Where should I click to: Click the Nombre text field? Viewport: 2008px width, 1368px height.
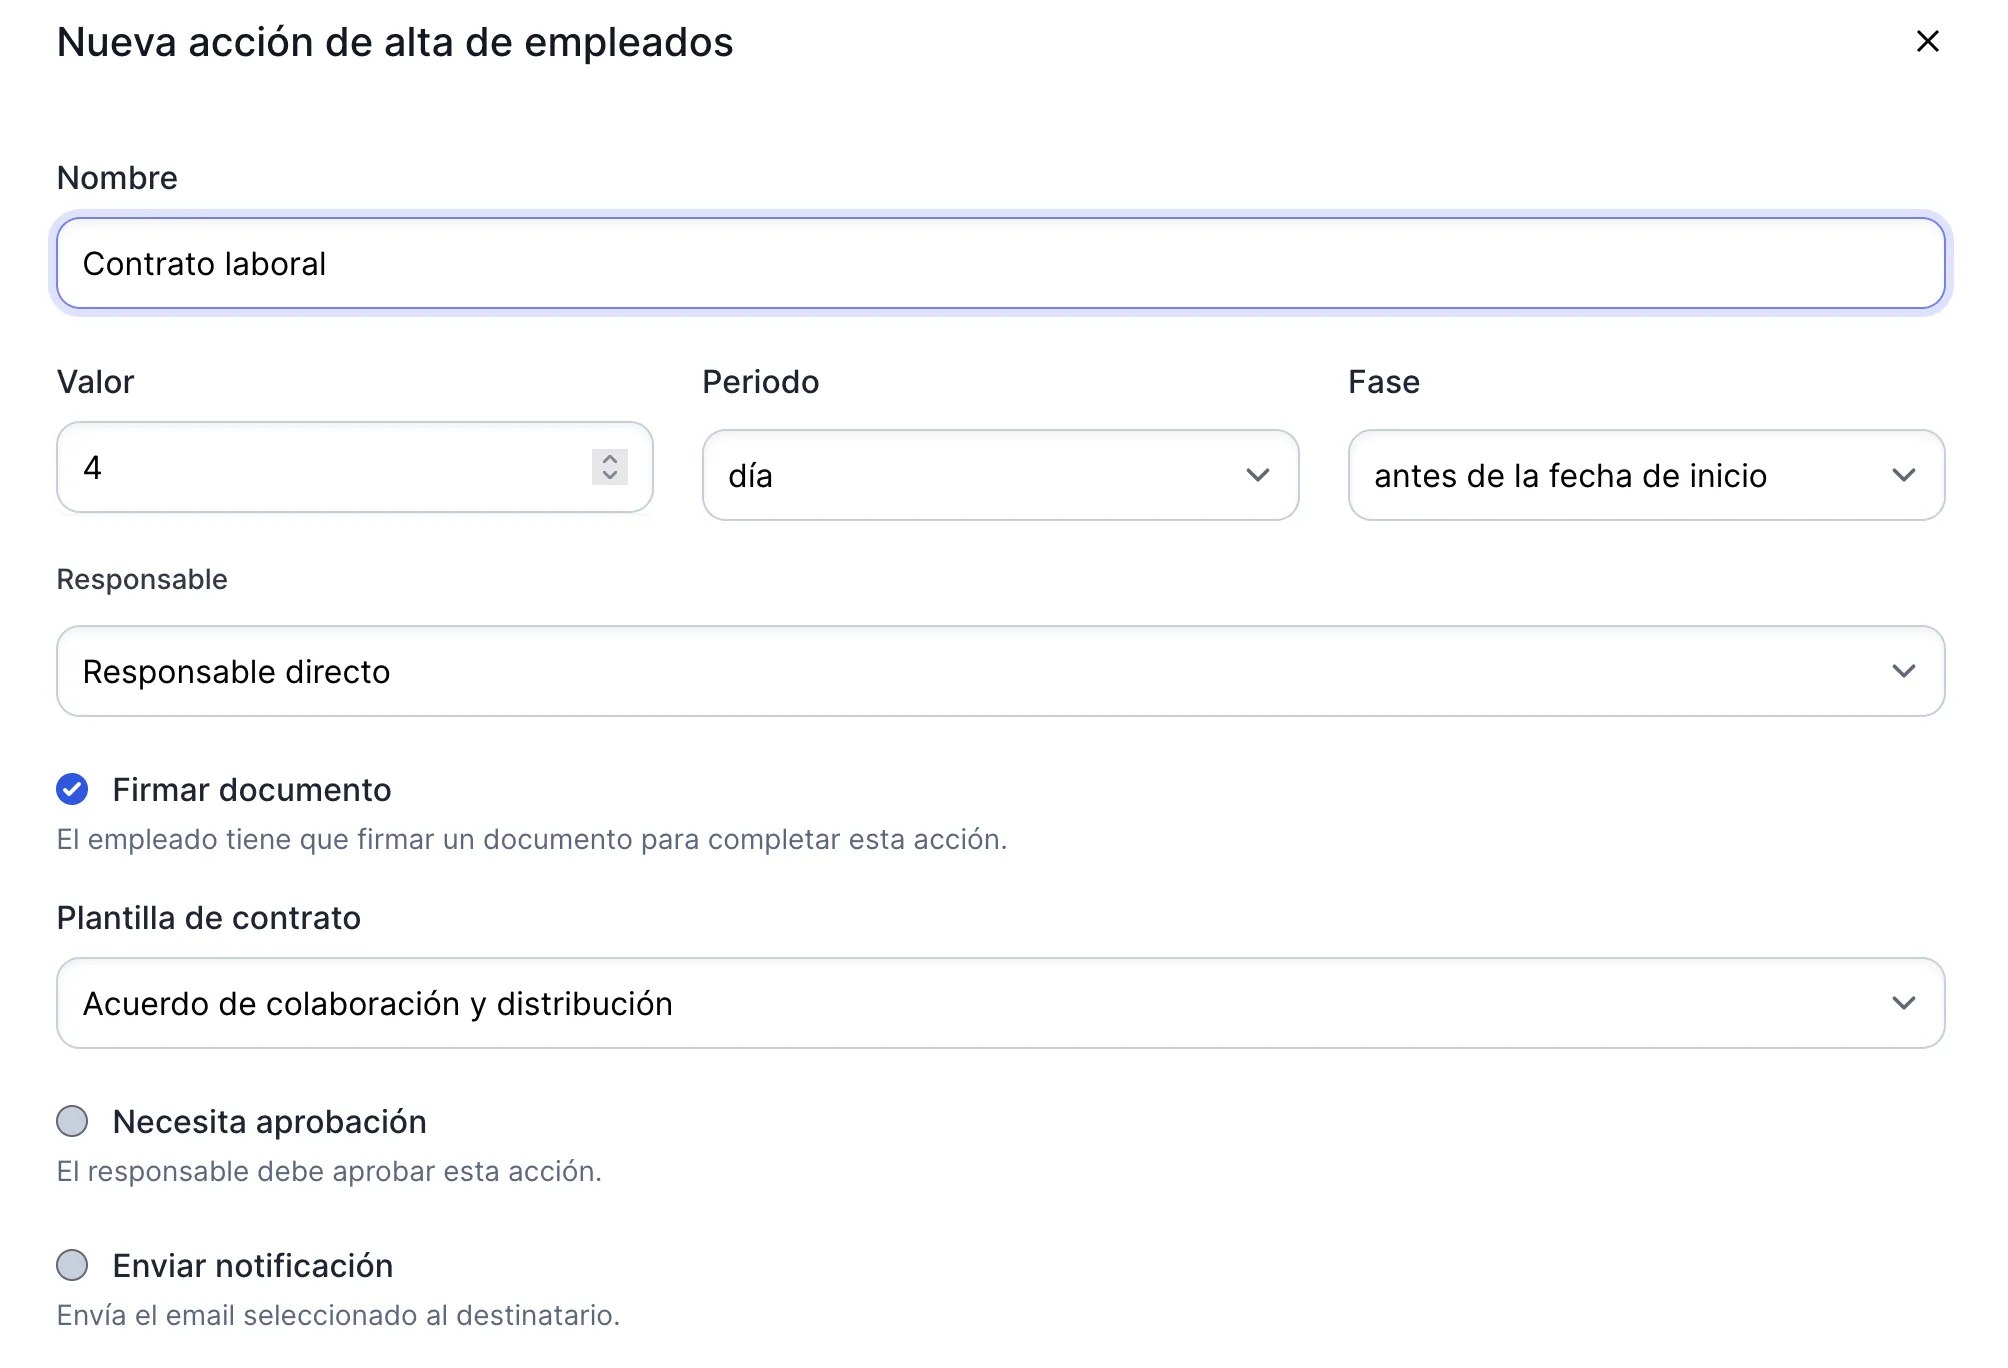[x=1000, y=264]
